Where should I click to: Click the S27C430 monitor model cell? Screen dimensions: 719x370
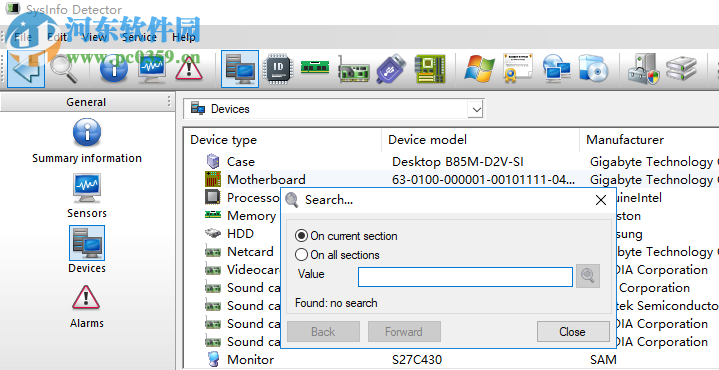pos(417,359)
